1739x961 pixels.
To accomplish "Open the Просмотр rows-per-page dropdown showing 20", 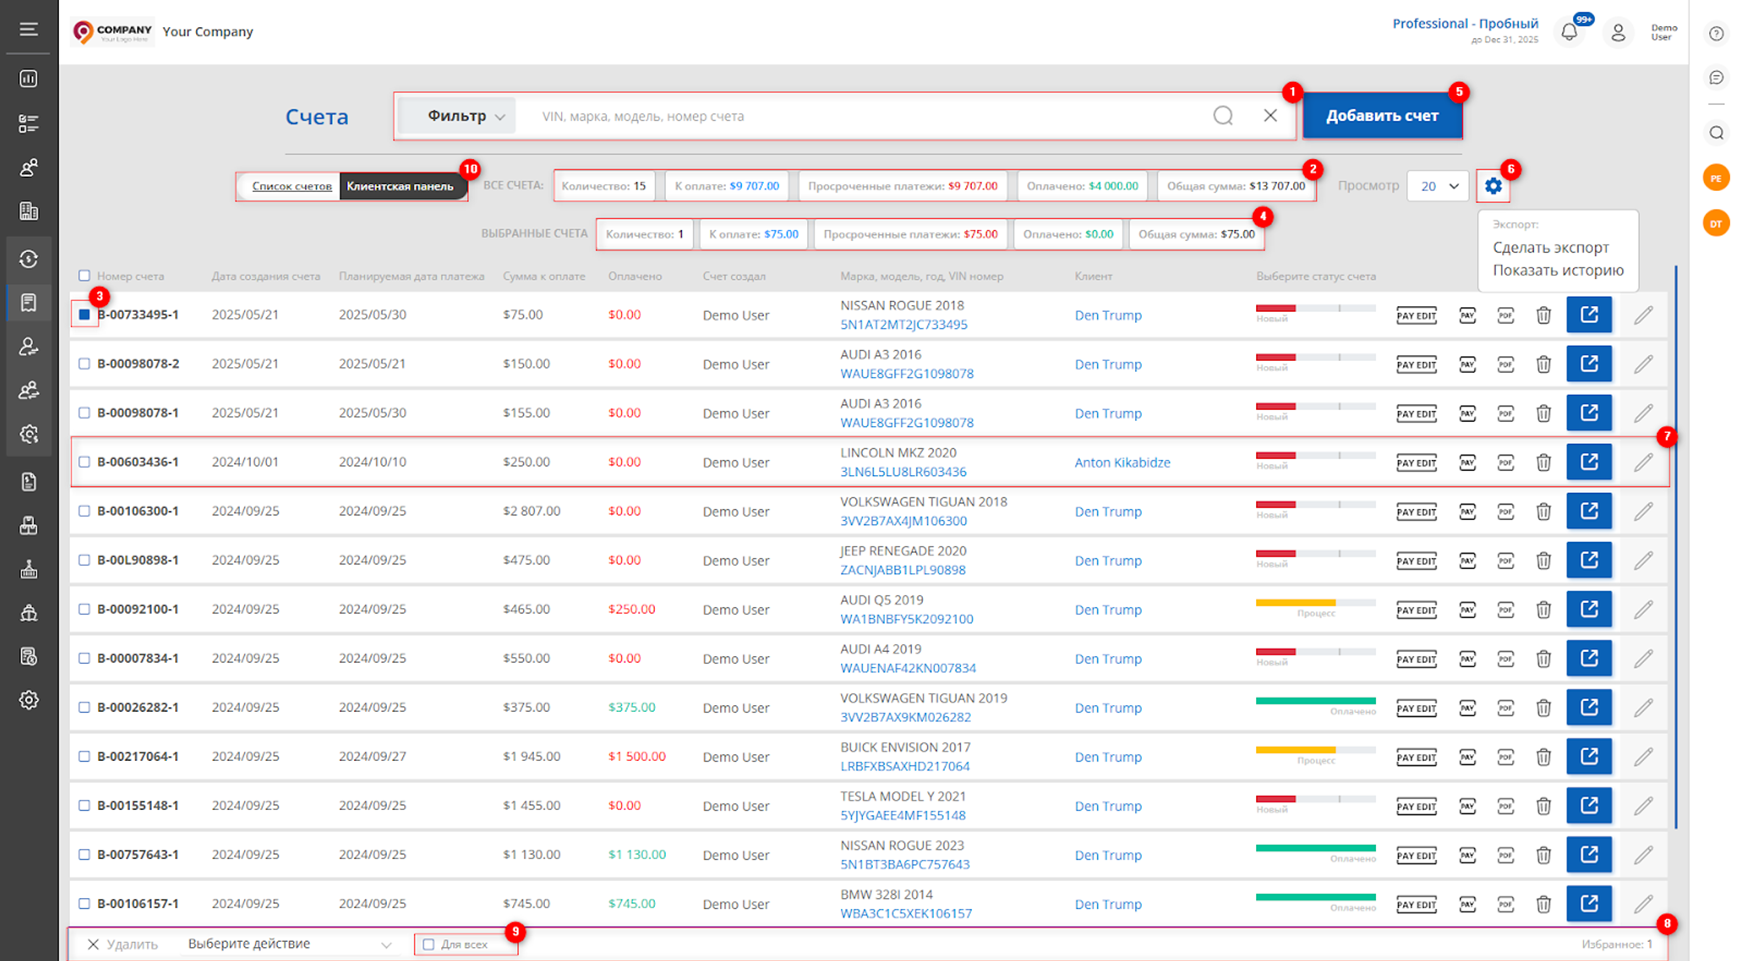I will [1438, 186].
